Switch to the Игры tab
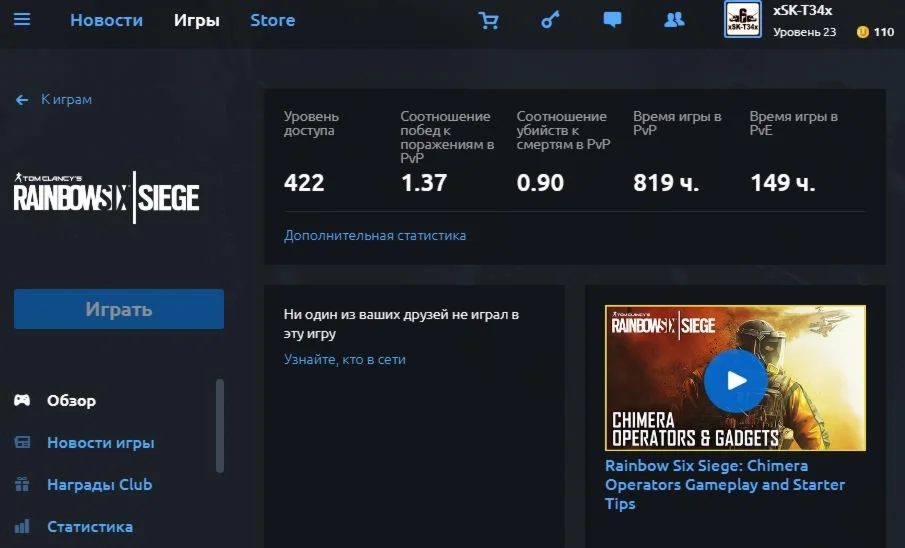The image size is (905, 548). click(197, 20)
